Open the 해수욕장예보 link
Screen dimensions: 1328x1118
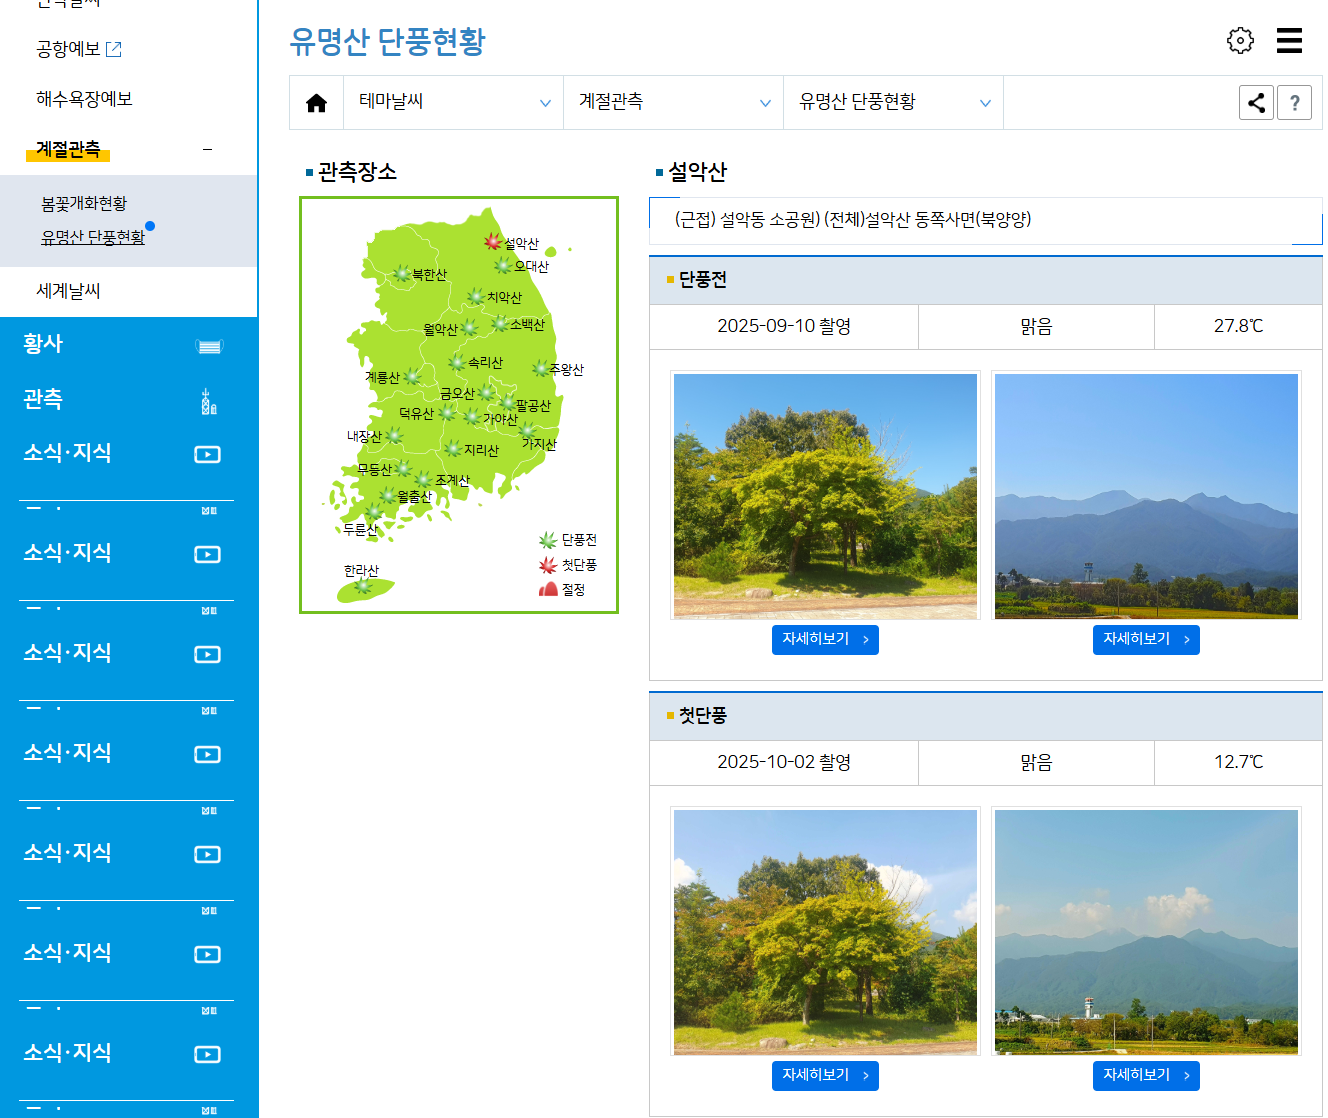click(83, 98)
